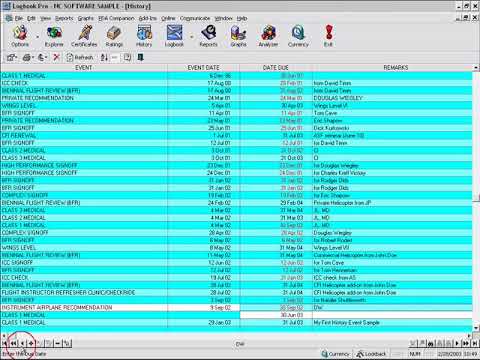Image resolution: width=480 pixels, height=360 pixels.
Task: Click the minus delete record navigator button
Action: coord(58,343)
